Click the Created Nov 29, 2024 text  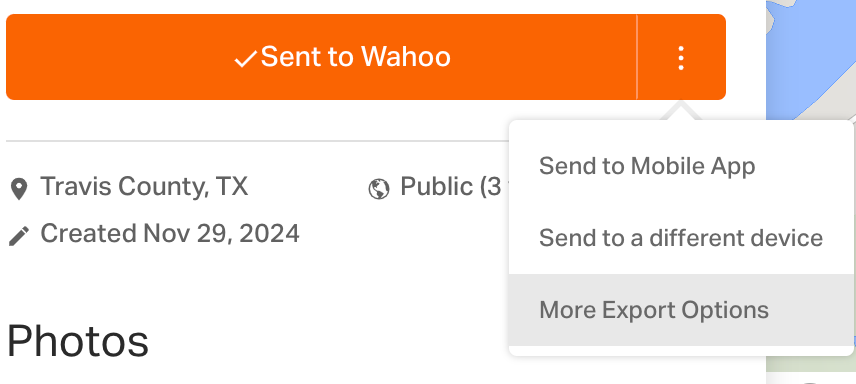(x=170, y=234)
